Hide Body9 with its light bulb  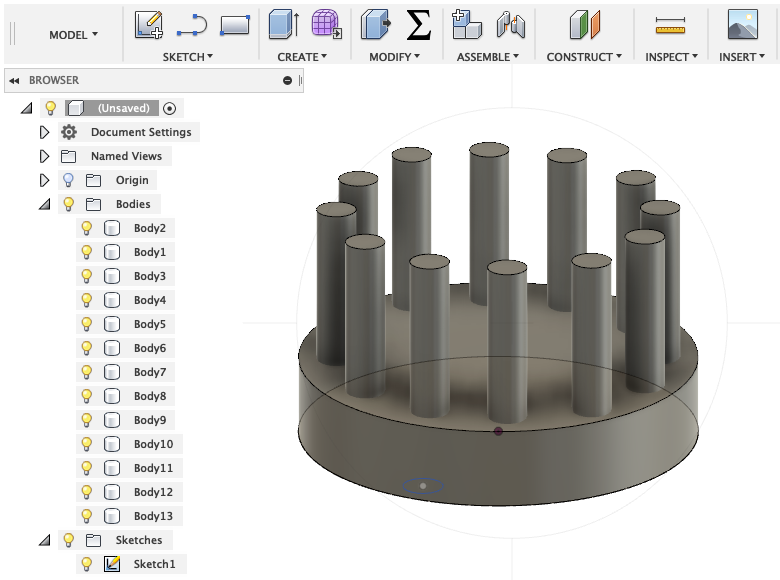point(87,420)
